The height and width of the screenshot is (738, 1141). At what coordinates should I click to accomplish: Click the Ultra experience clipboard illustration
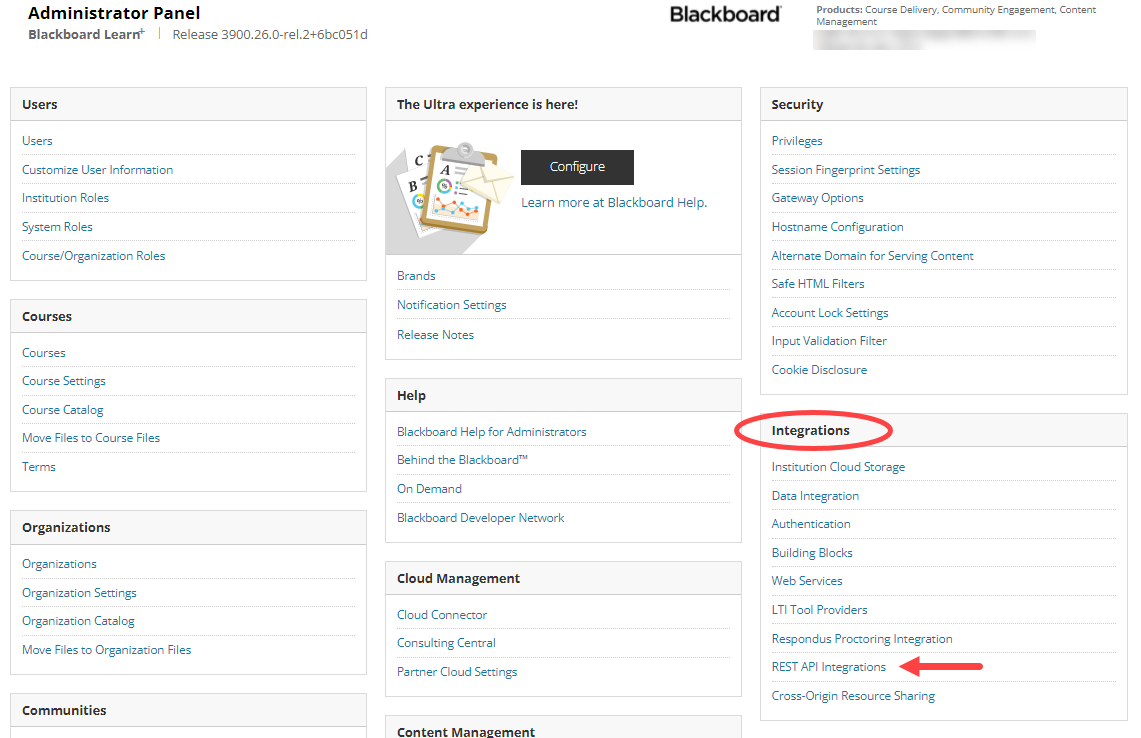[451, 189]
